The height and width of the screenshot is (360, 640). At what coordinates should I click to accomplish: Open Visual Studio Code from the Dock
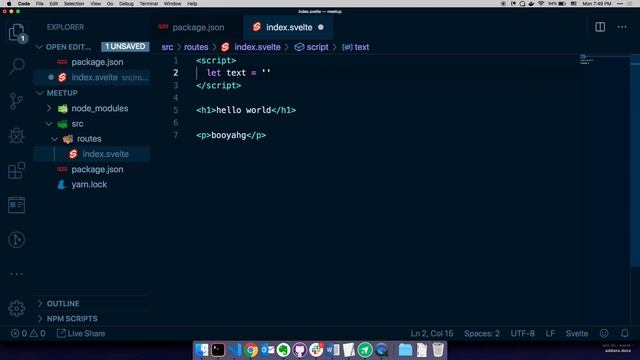[234, 350]
